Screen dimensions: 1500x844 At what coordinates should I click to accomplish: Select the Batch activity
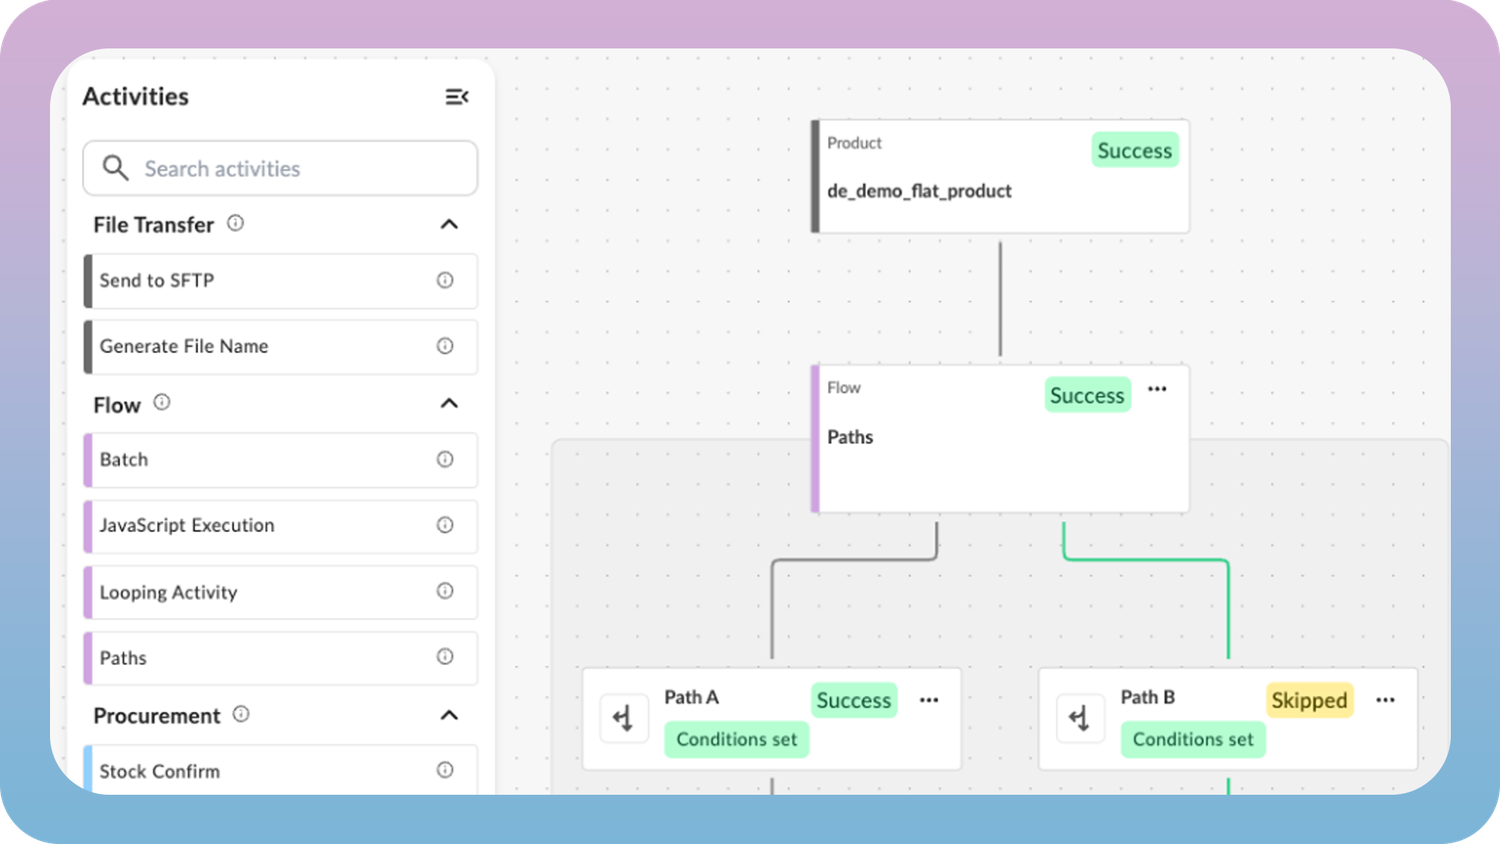[x=280, y=460]
